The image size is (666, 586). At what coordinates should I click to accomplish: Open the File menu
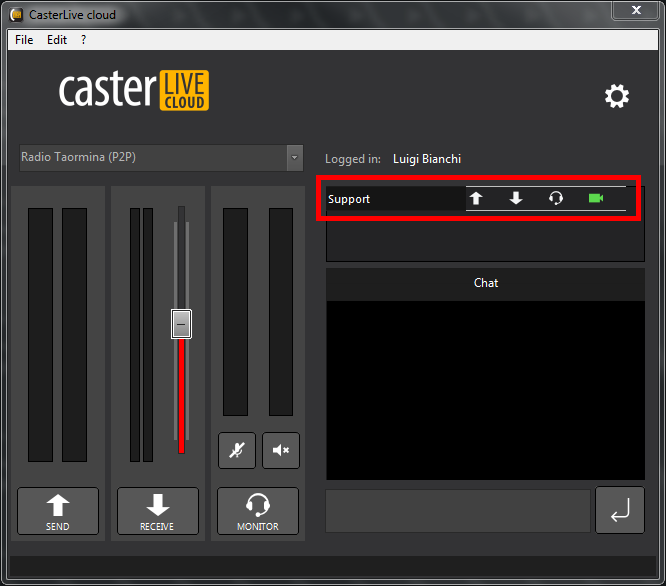(x=24, y=40)
